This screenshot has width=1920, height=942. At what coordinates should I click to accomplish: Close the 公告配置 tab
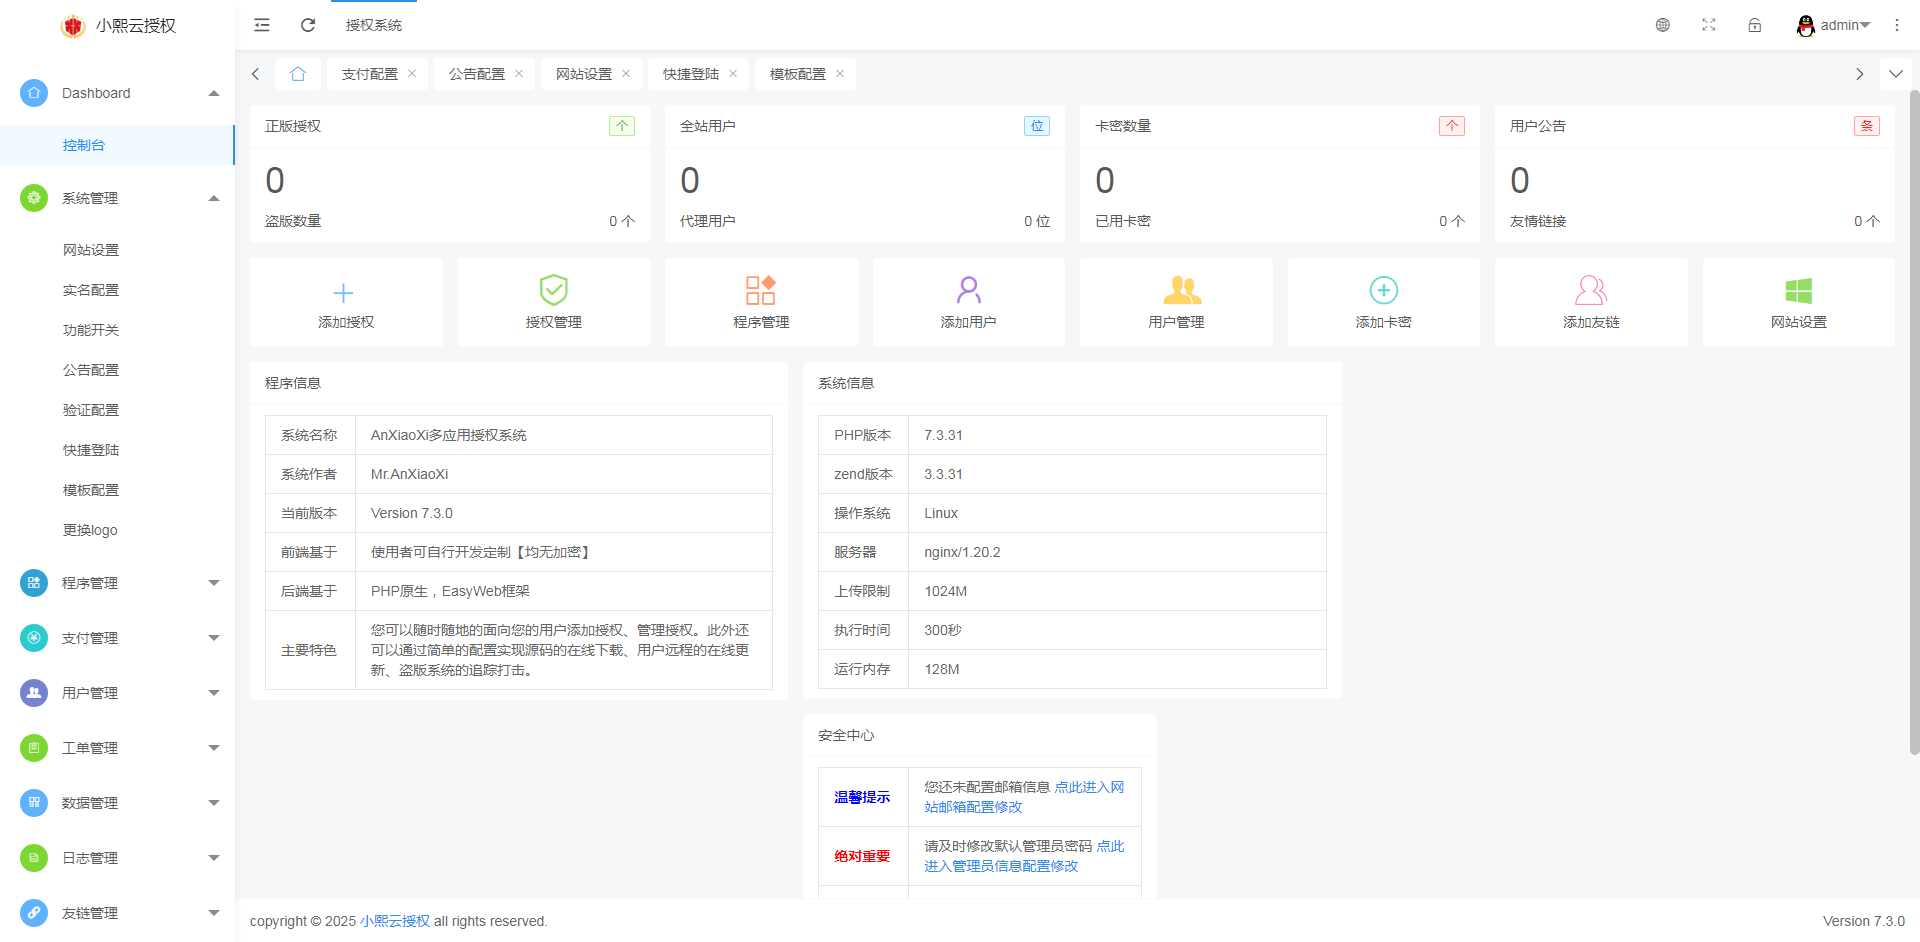pyautogui.click(x=519, y=73)
